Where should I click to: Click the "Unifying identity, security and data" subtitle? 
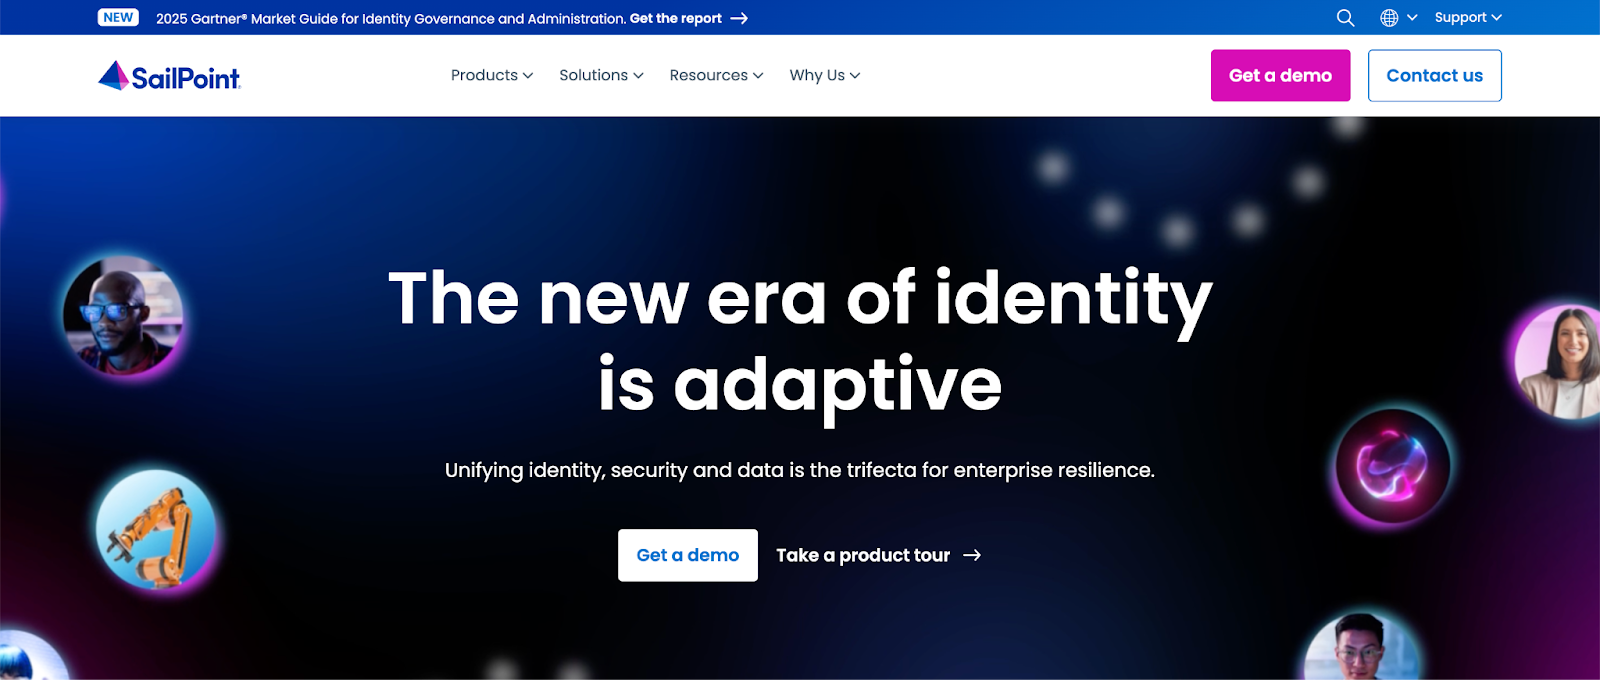(x=800, y=470)
